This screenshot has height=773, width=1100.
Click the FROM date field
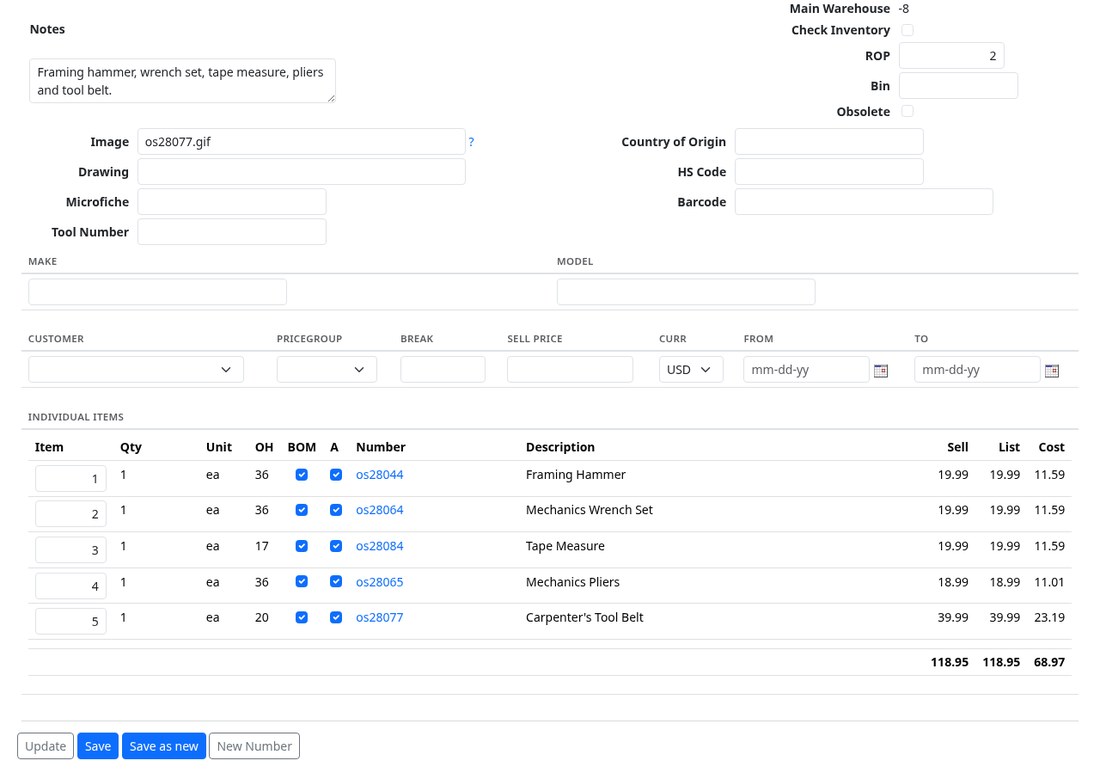(x=806, y=370)
